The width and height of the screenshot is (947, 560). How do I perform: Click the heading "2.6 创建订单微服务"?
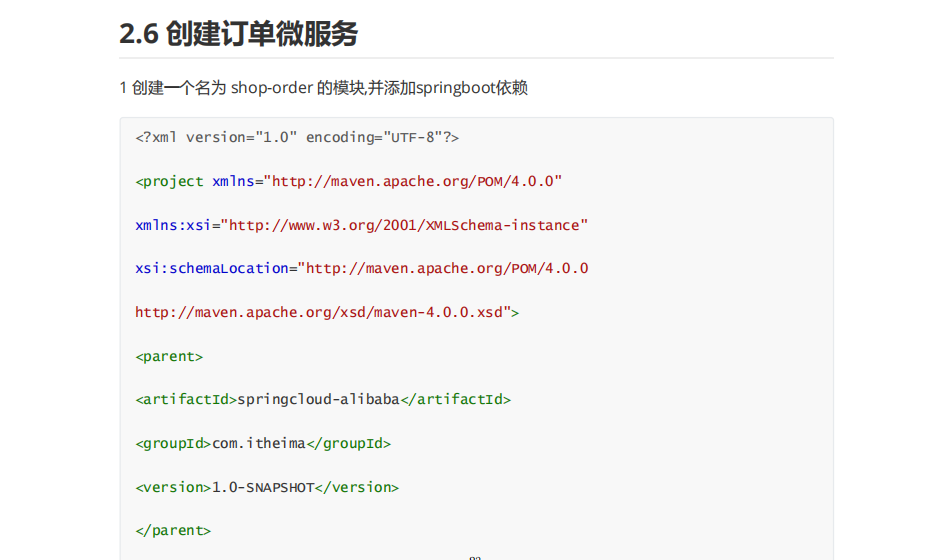239,33
